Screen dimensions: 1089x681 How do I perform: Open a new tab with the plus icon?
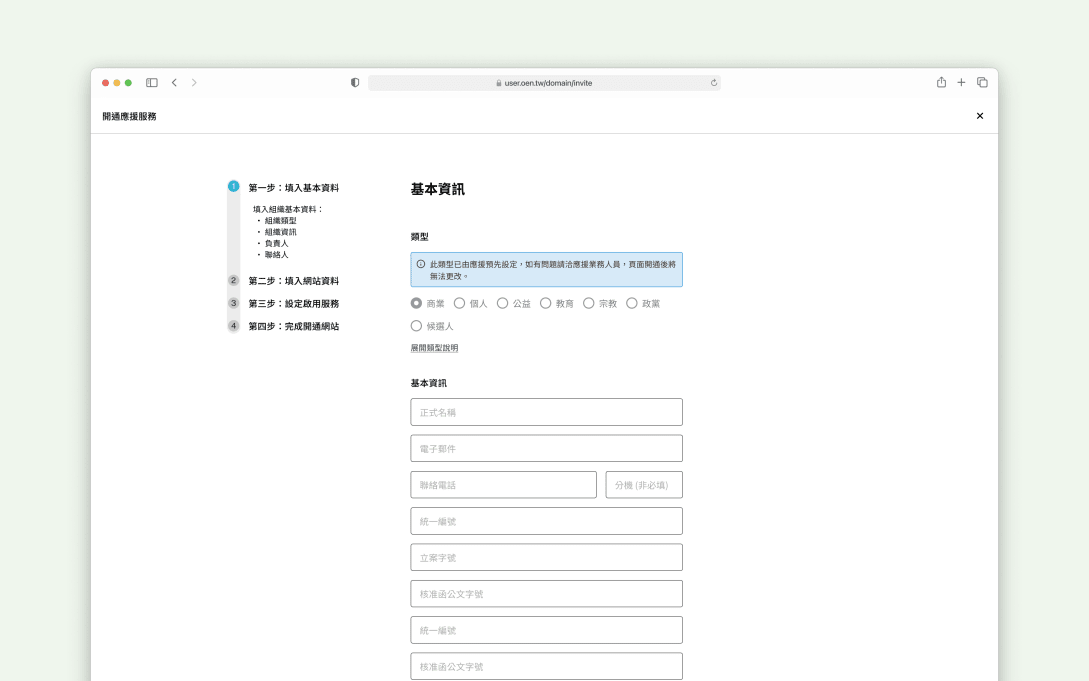tap(961, 82)
